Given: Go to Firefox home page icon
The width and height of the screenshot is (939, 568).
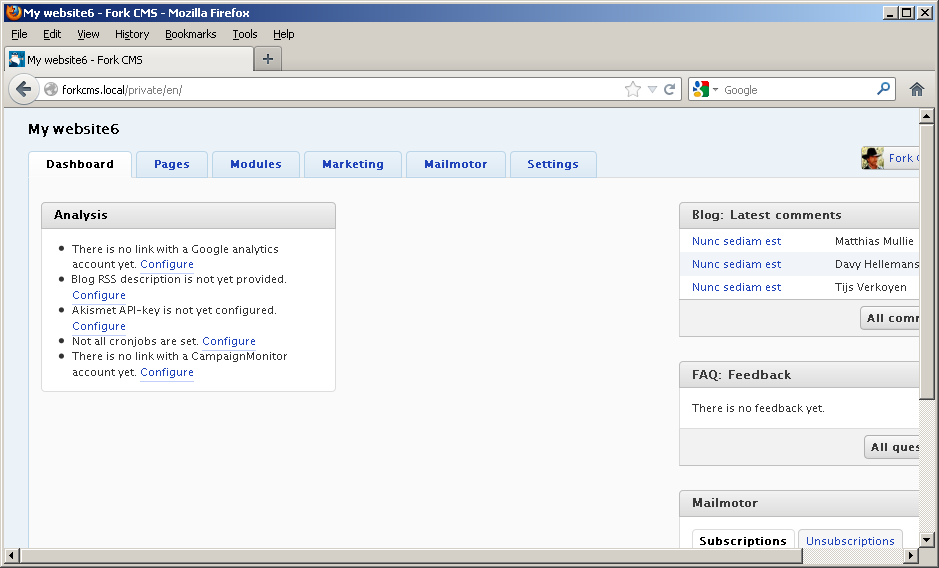Looking at the screenshot, I should [x=916, y=89].
